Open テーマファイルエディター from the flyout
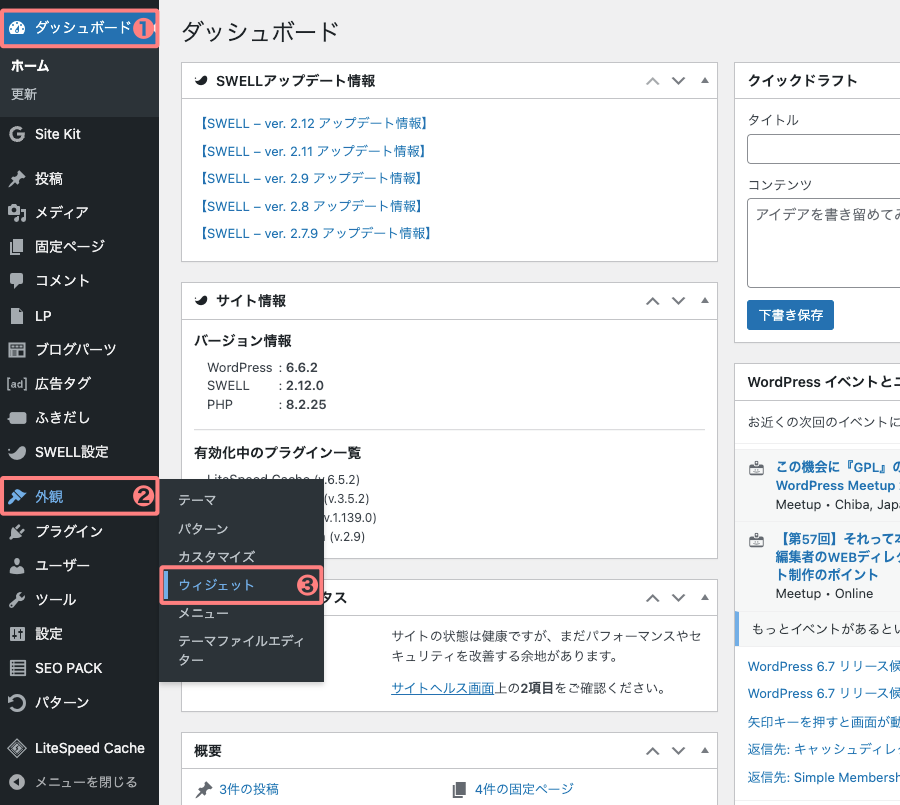This screenshot has height=805, width=900. [241, 650]
